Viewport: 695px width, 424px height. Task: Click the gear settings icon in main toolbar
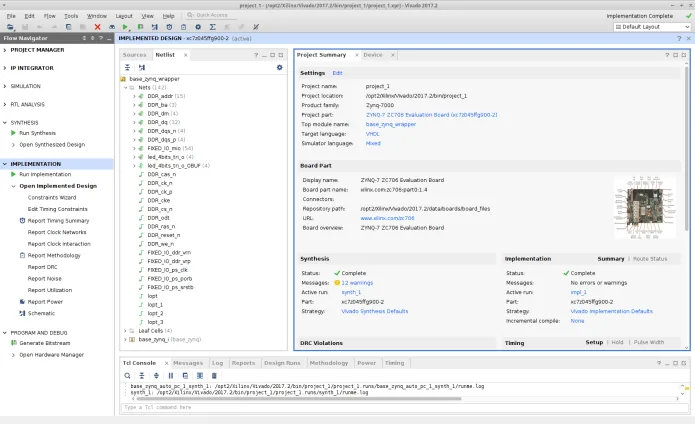point(198,27)
